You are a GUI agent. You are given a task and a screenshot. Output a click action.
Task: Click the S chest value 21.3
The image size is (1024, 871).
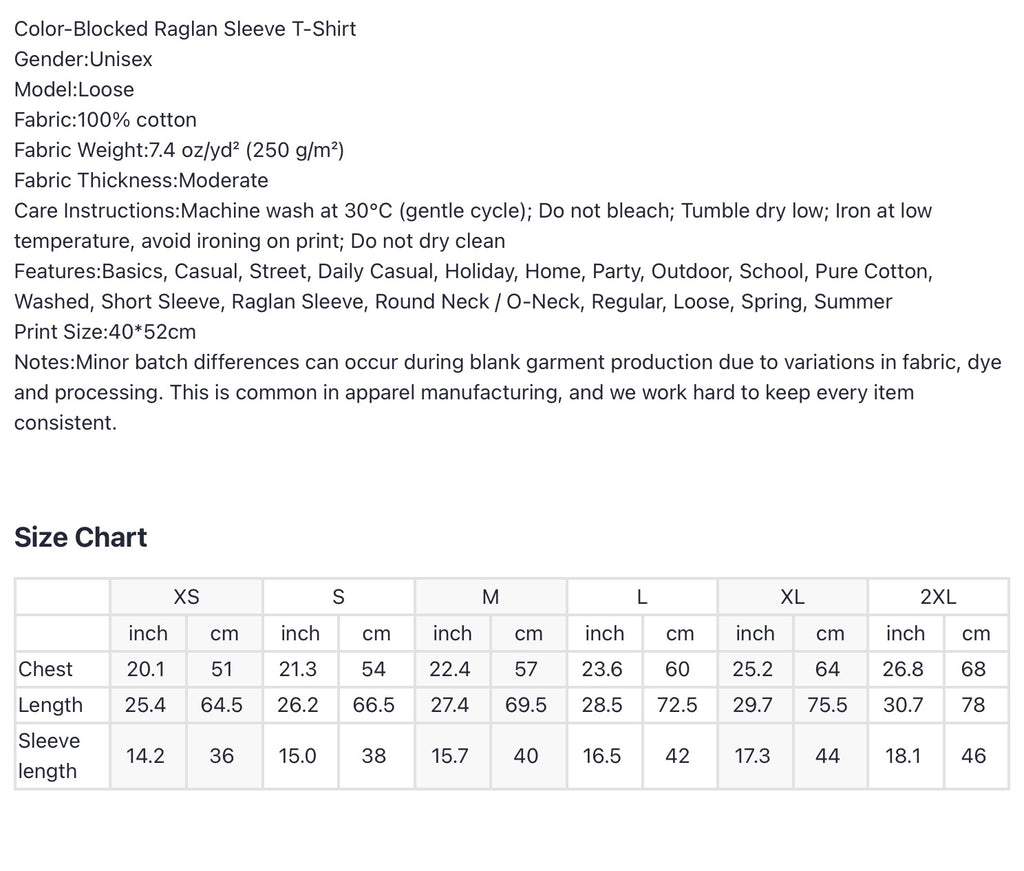point(298,669)
